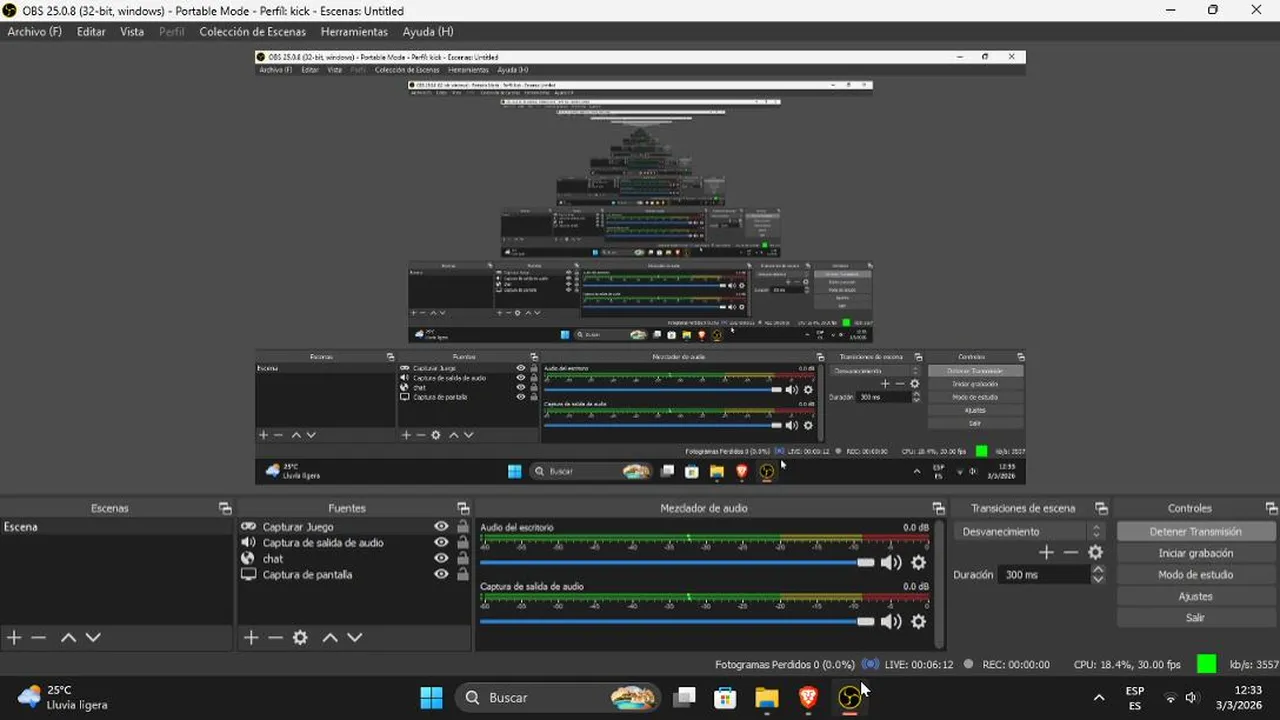Open Microsoft Store from taskbar
The image size is (1280, 720).
click(725, 697)
